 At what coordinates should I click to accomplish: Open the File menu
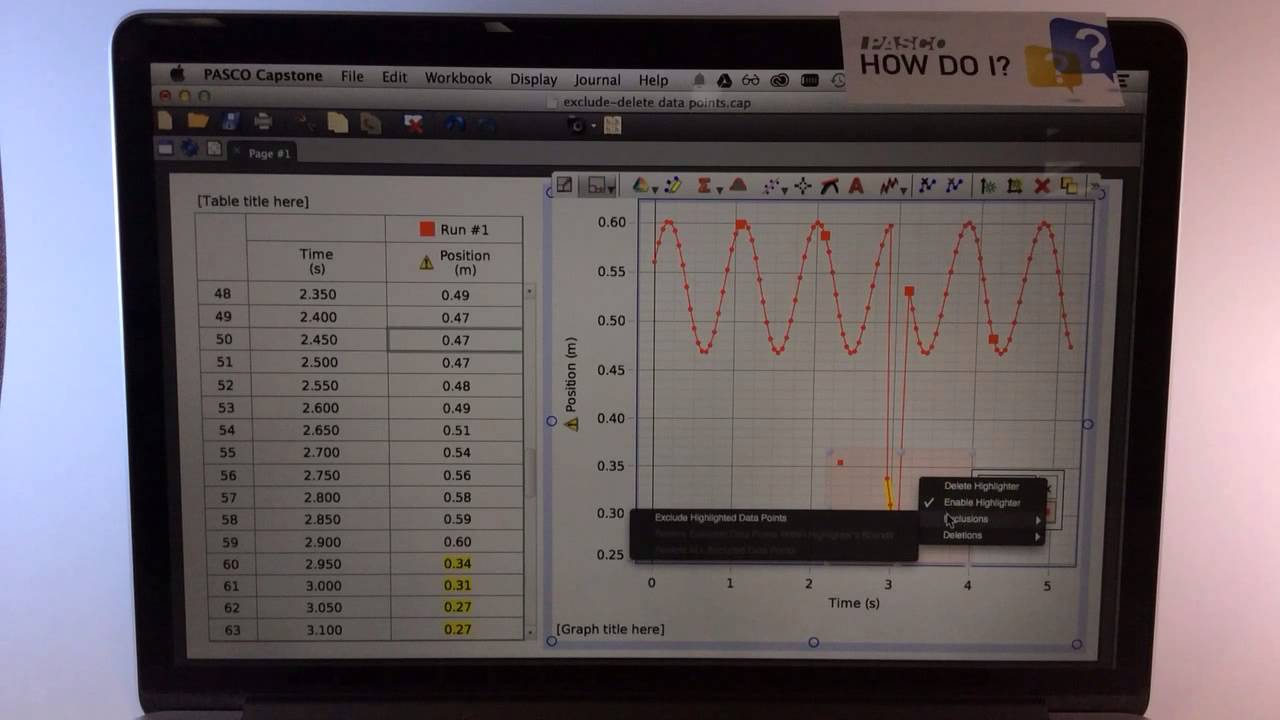[x=352, y=77]
